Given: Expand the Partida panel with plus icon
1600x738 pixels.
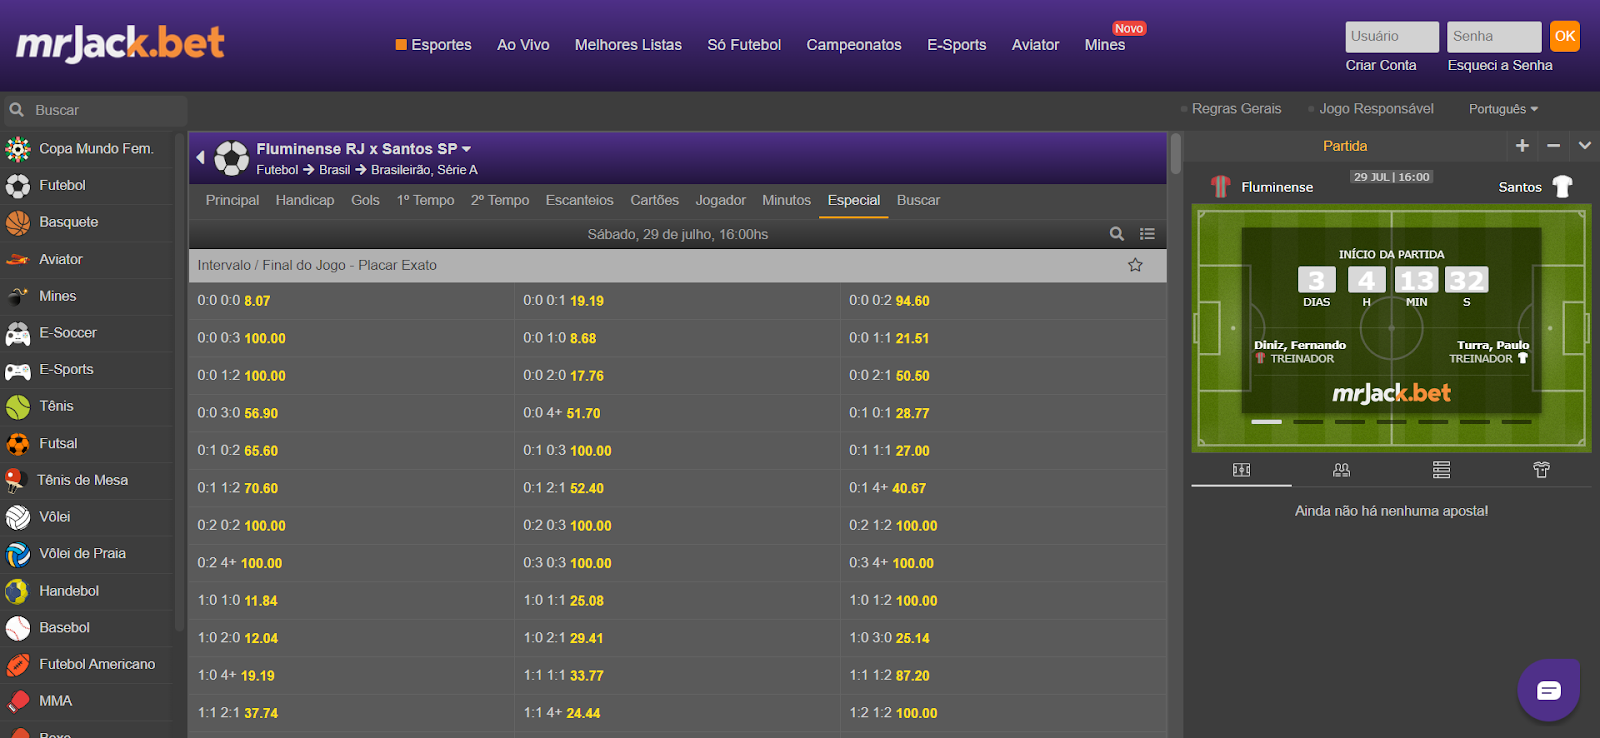Looking at the screenshot, I should 1522,146.
